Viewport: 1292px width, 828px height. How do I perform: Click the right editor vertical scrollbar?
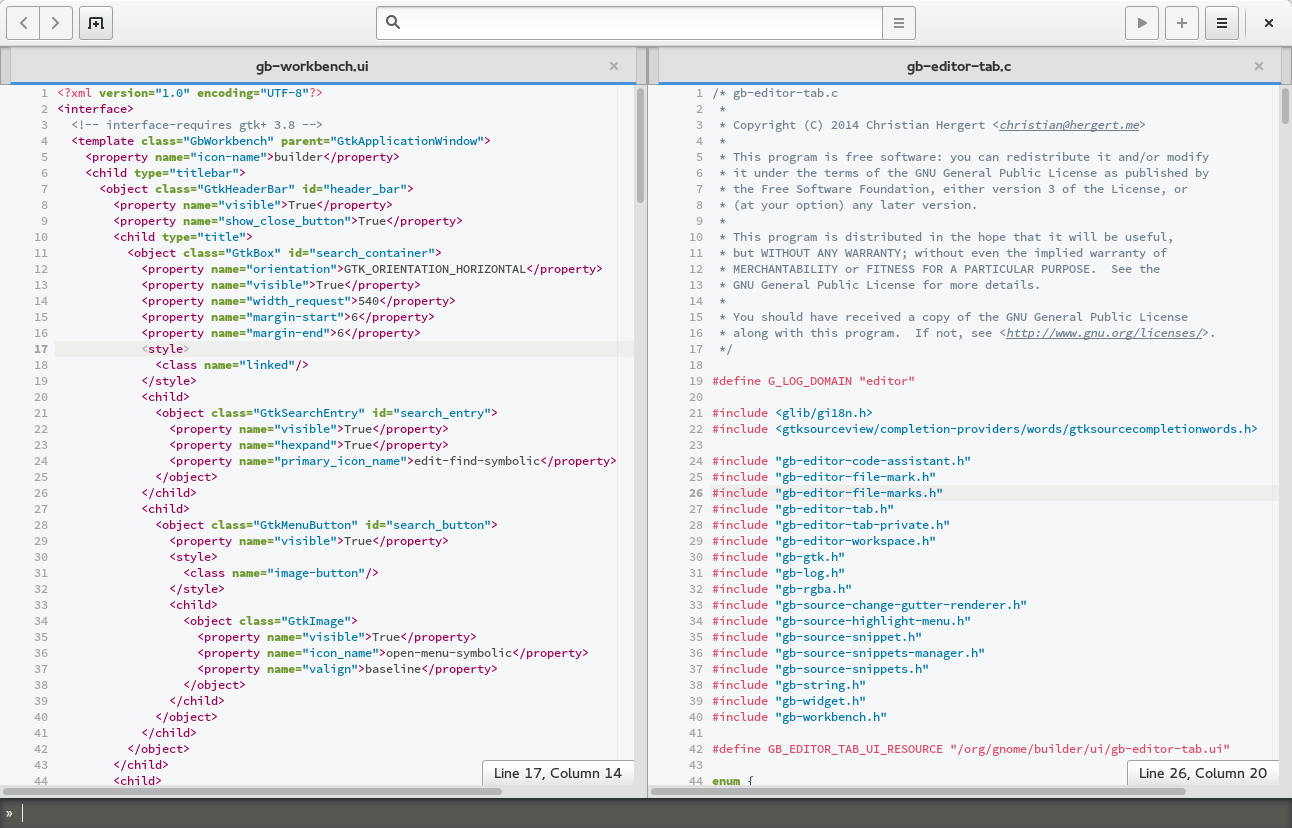tap(1286, 105)
